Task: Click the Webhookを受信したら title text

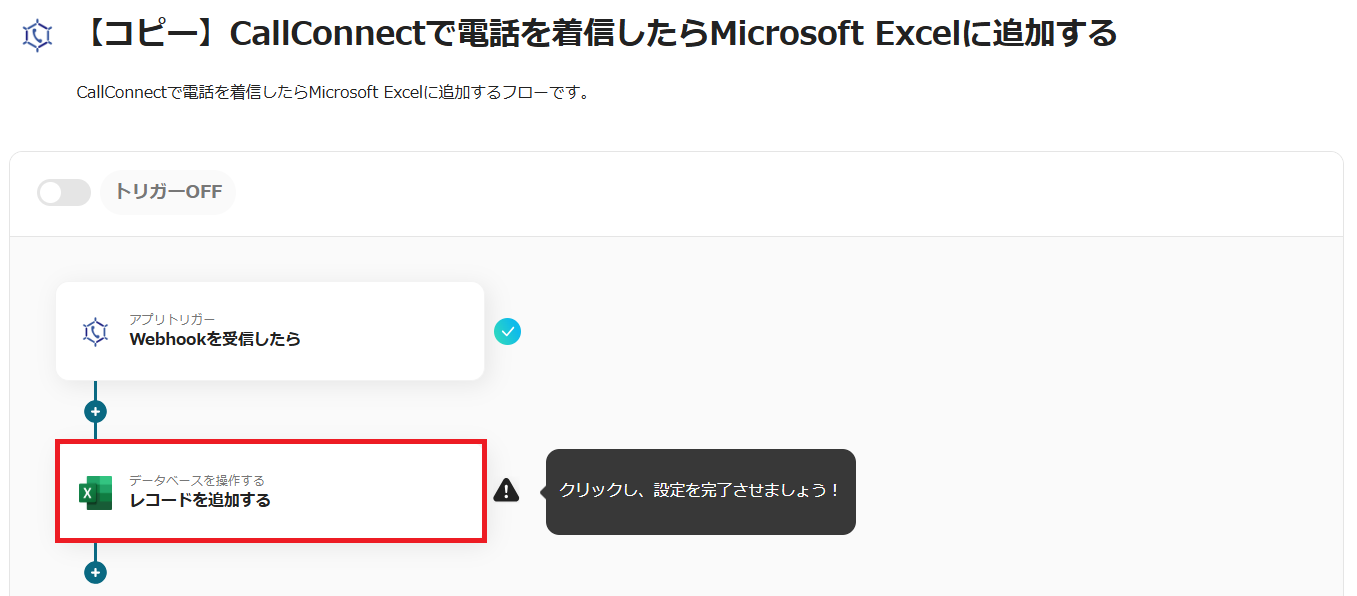Action: [x=215, y=340]
